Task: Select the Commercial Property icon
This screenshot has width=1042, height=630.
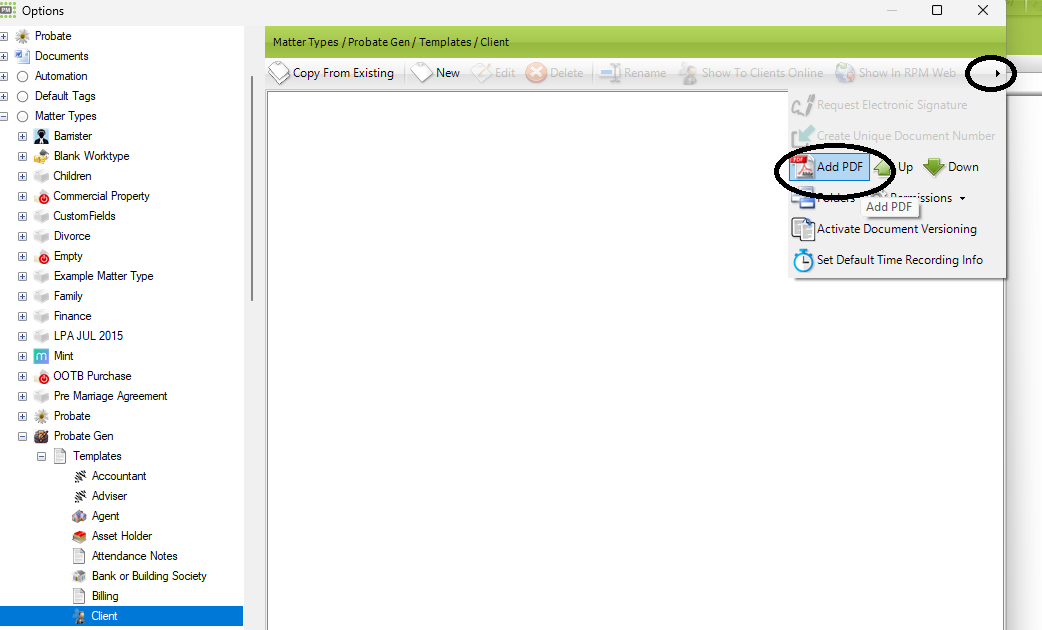Action: pos(41,196)
